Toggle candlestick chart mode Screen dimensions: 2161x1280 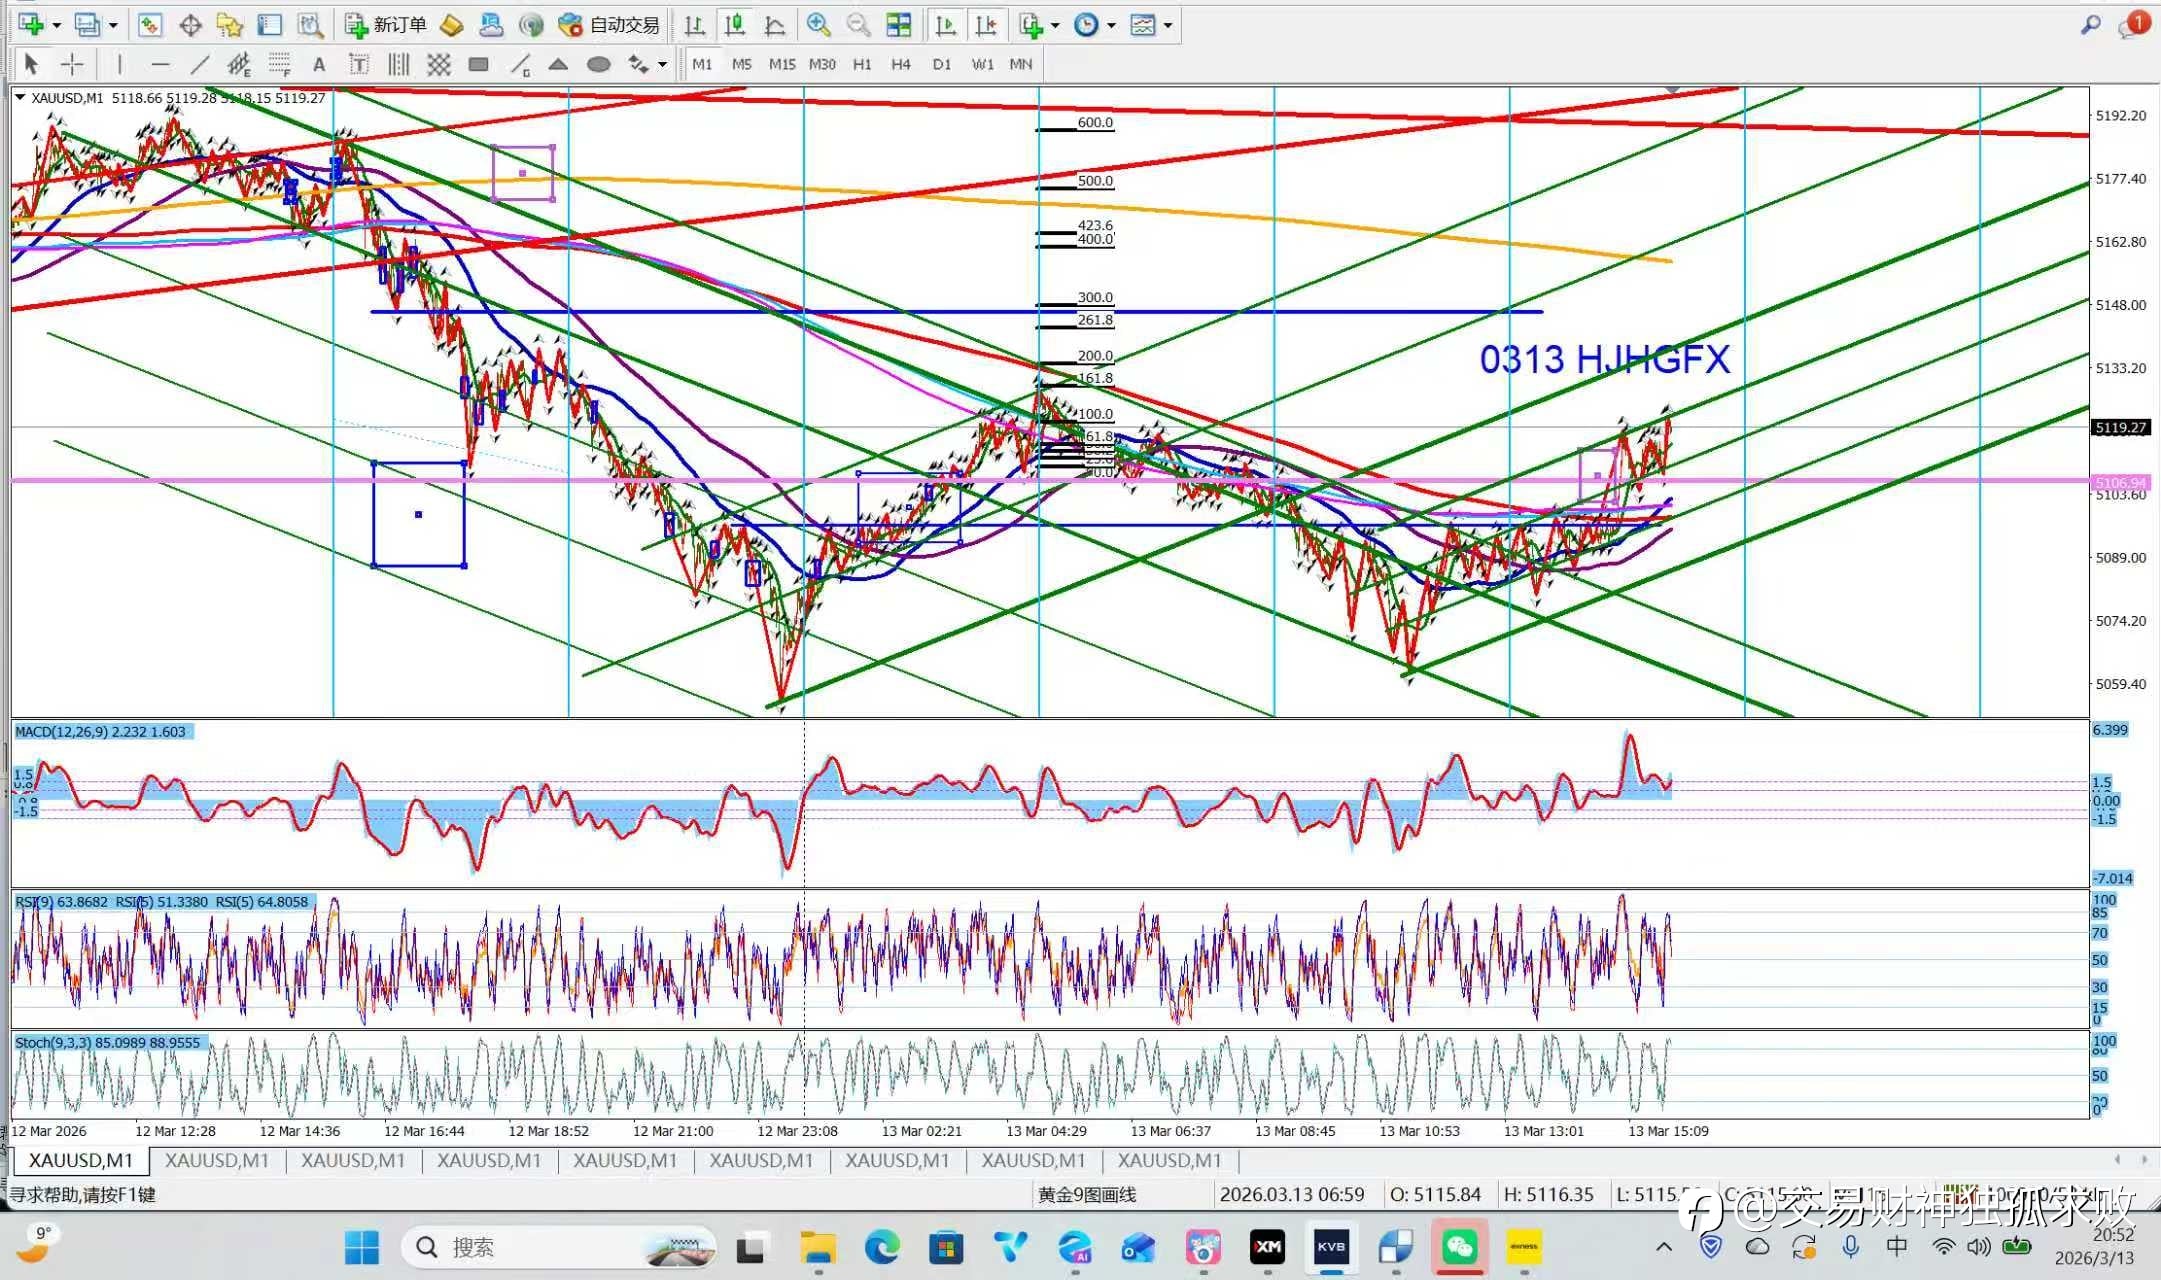(735, 25)
